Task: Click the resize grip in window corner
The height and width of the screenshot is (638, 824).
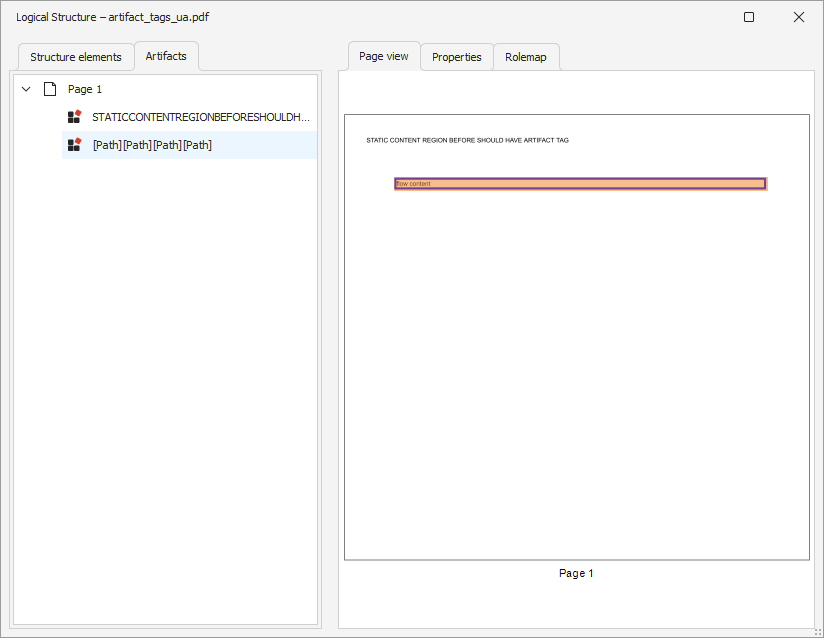Action: click(816, 630)
